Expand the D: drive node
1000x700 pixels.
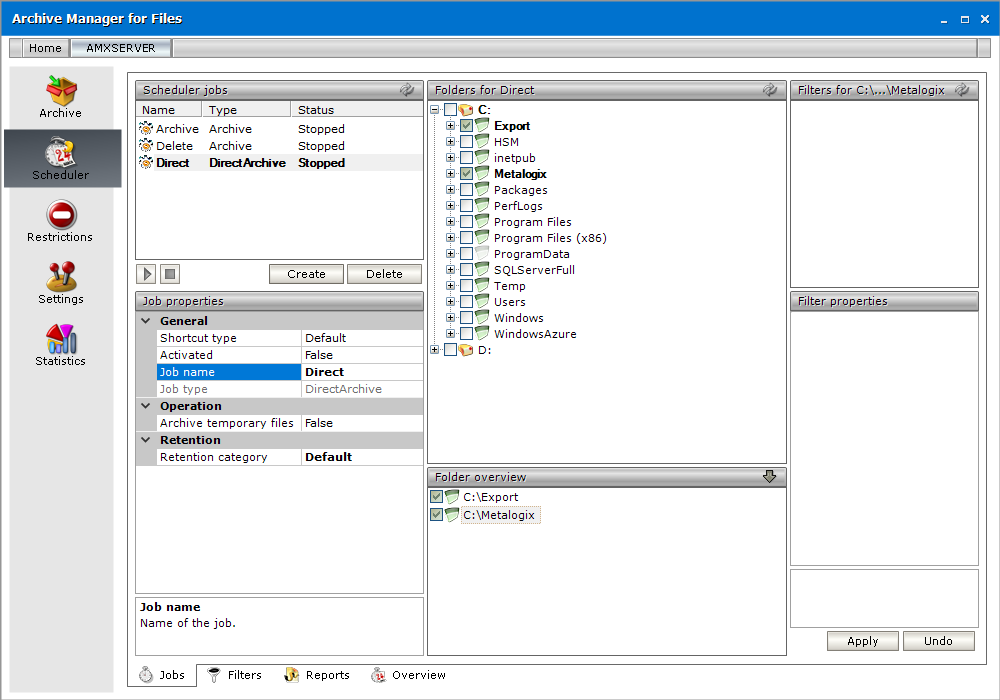(x=435, y=350)
